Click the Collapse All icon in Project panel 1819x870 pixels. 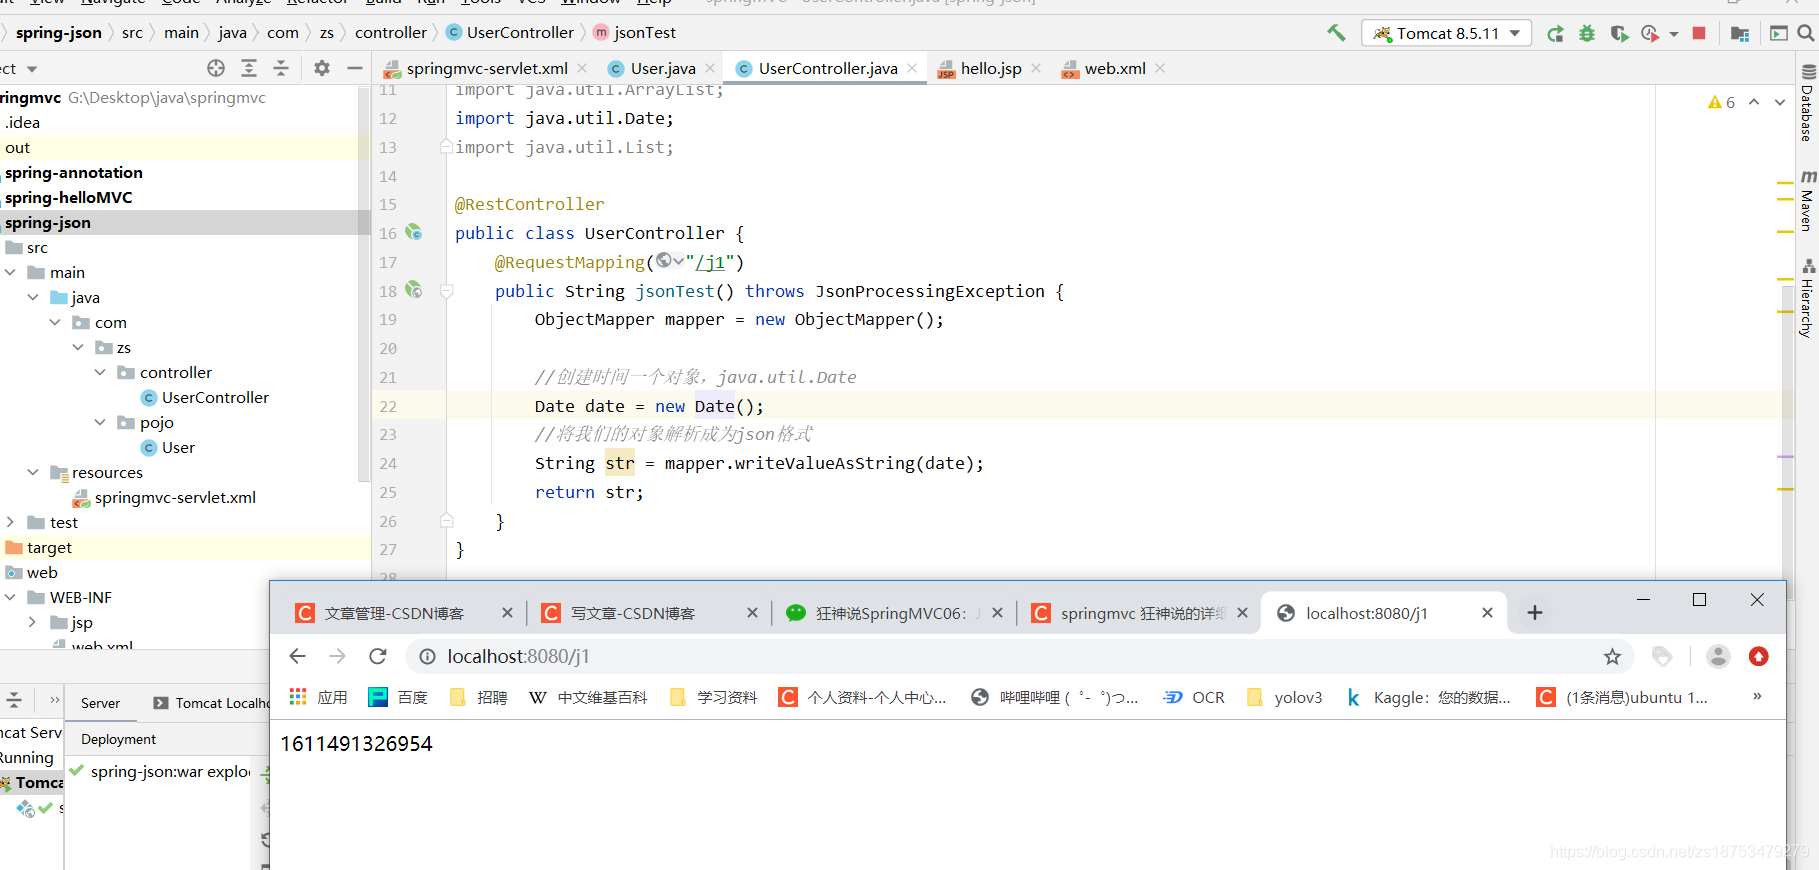pyautogui.click(x=281, y=68)
